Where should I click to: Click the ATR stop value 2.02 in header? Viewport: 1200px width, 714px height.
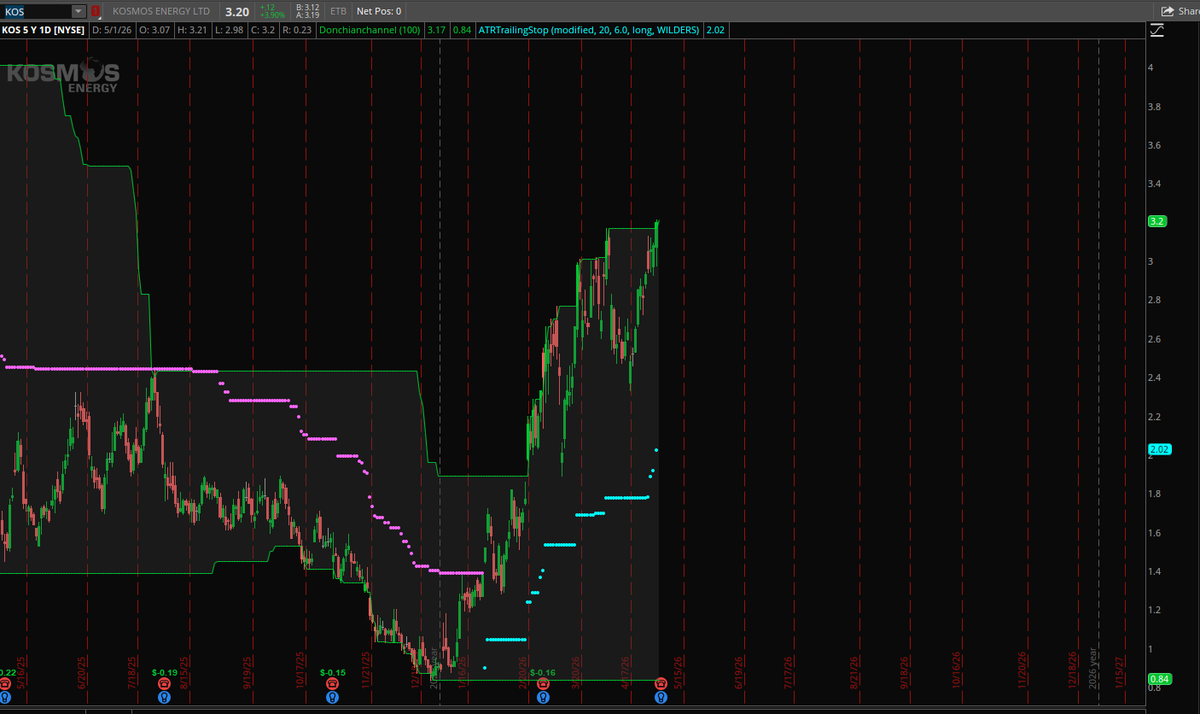coord(714,30)
